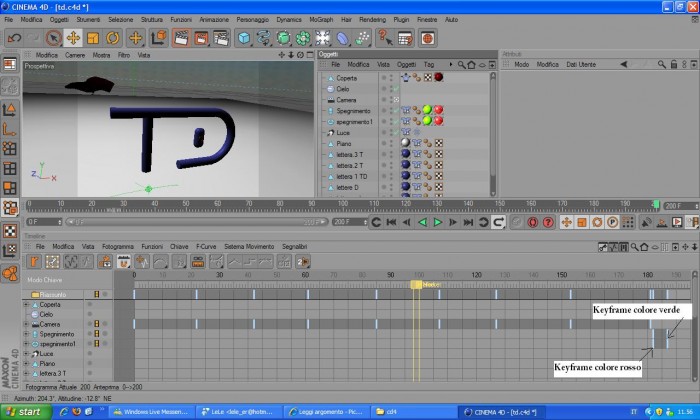The height and width of the screenshot is (420, 700).
Task: Click the blue capsule deformer icon
Action: click(342, 38)
